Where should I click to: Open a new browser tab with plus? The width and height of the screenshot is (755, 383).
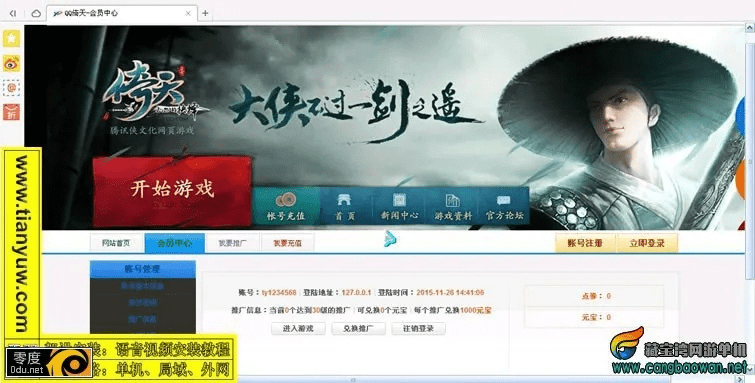(205, 13)
